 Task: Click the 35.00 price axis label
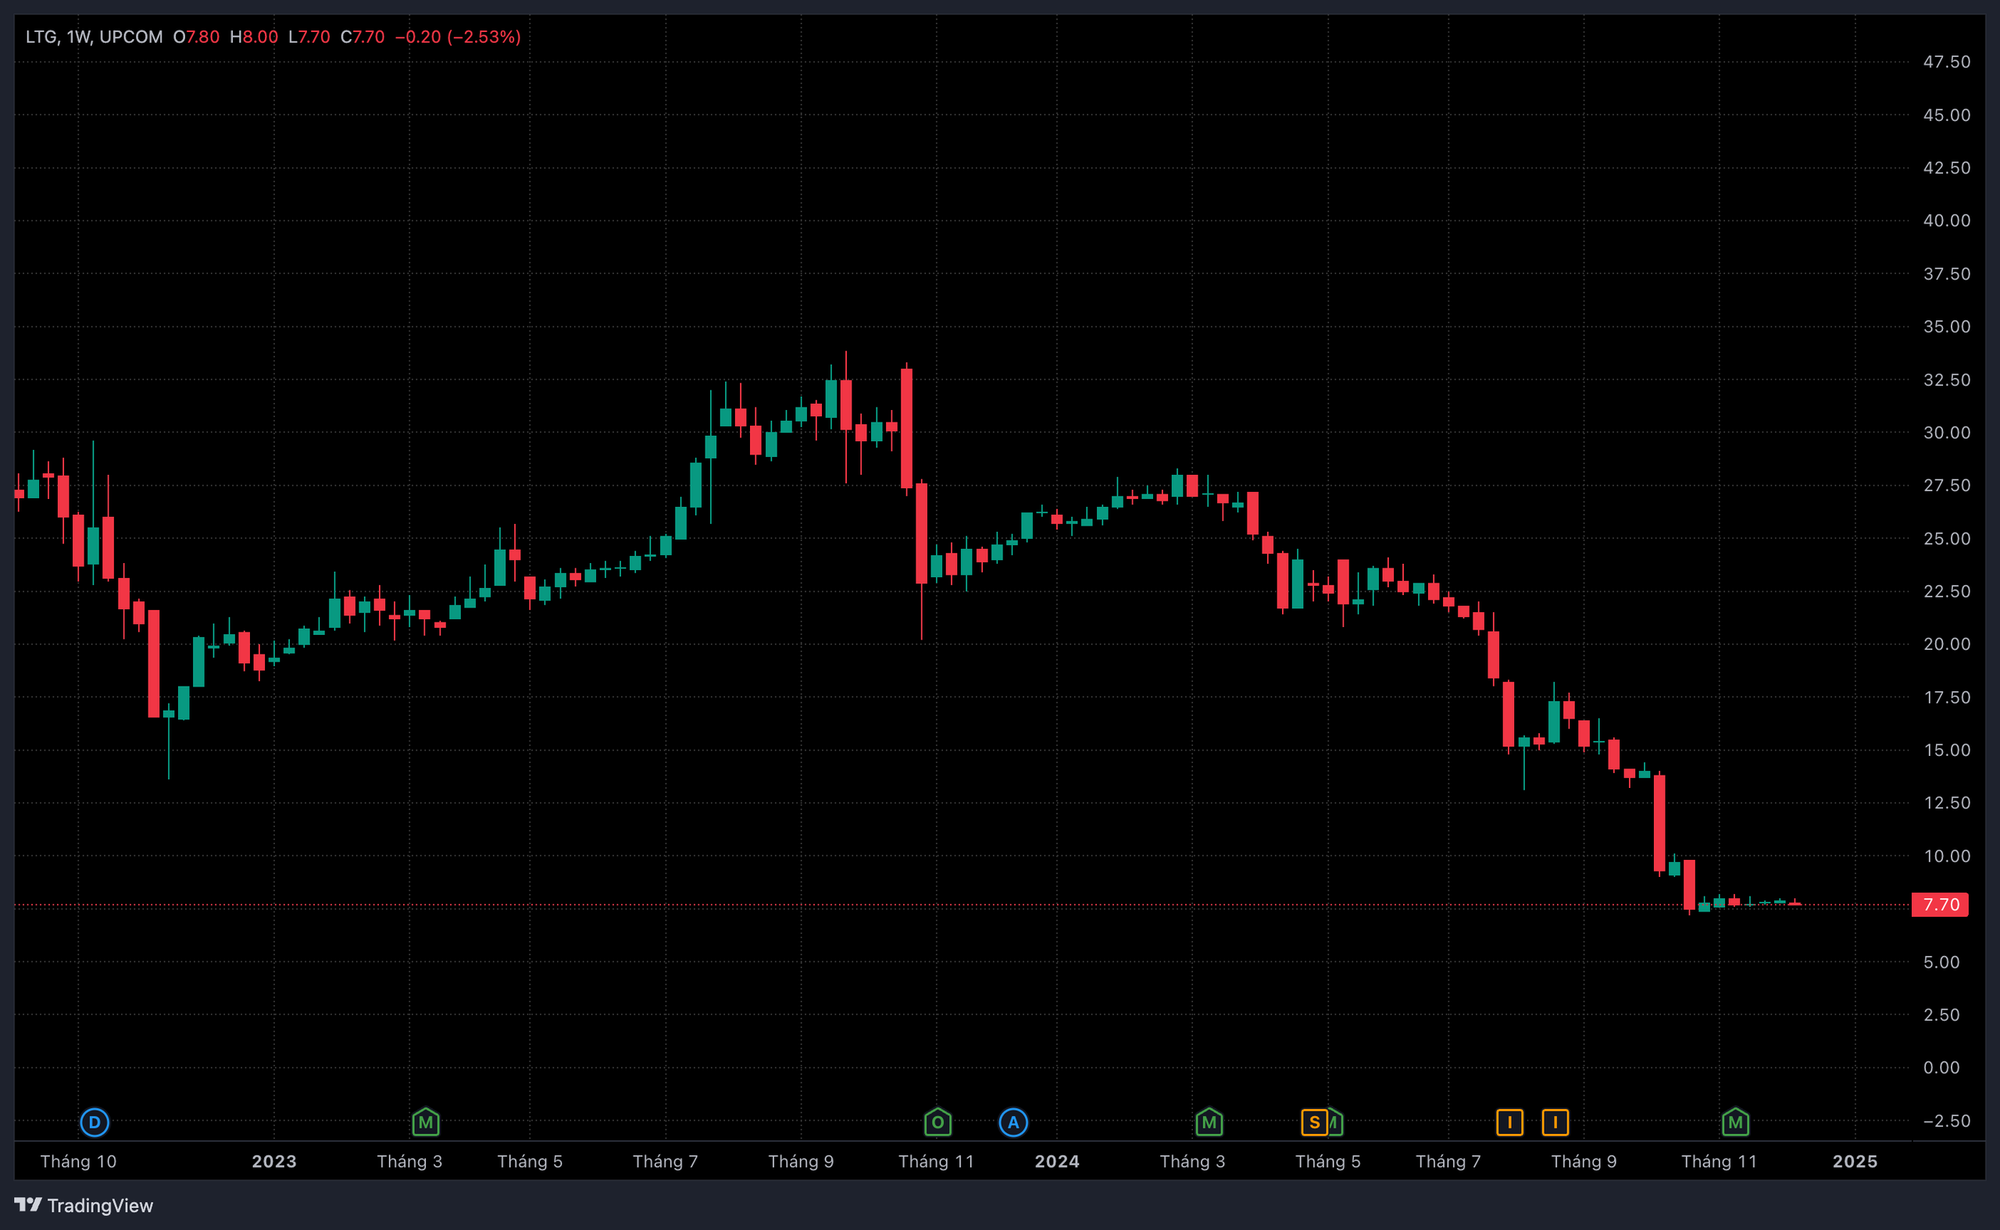pyautogui.click(x=1946, y=327)
